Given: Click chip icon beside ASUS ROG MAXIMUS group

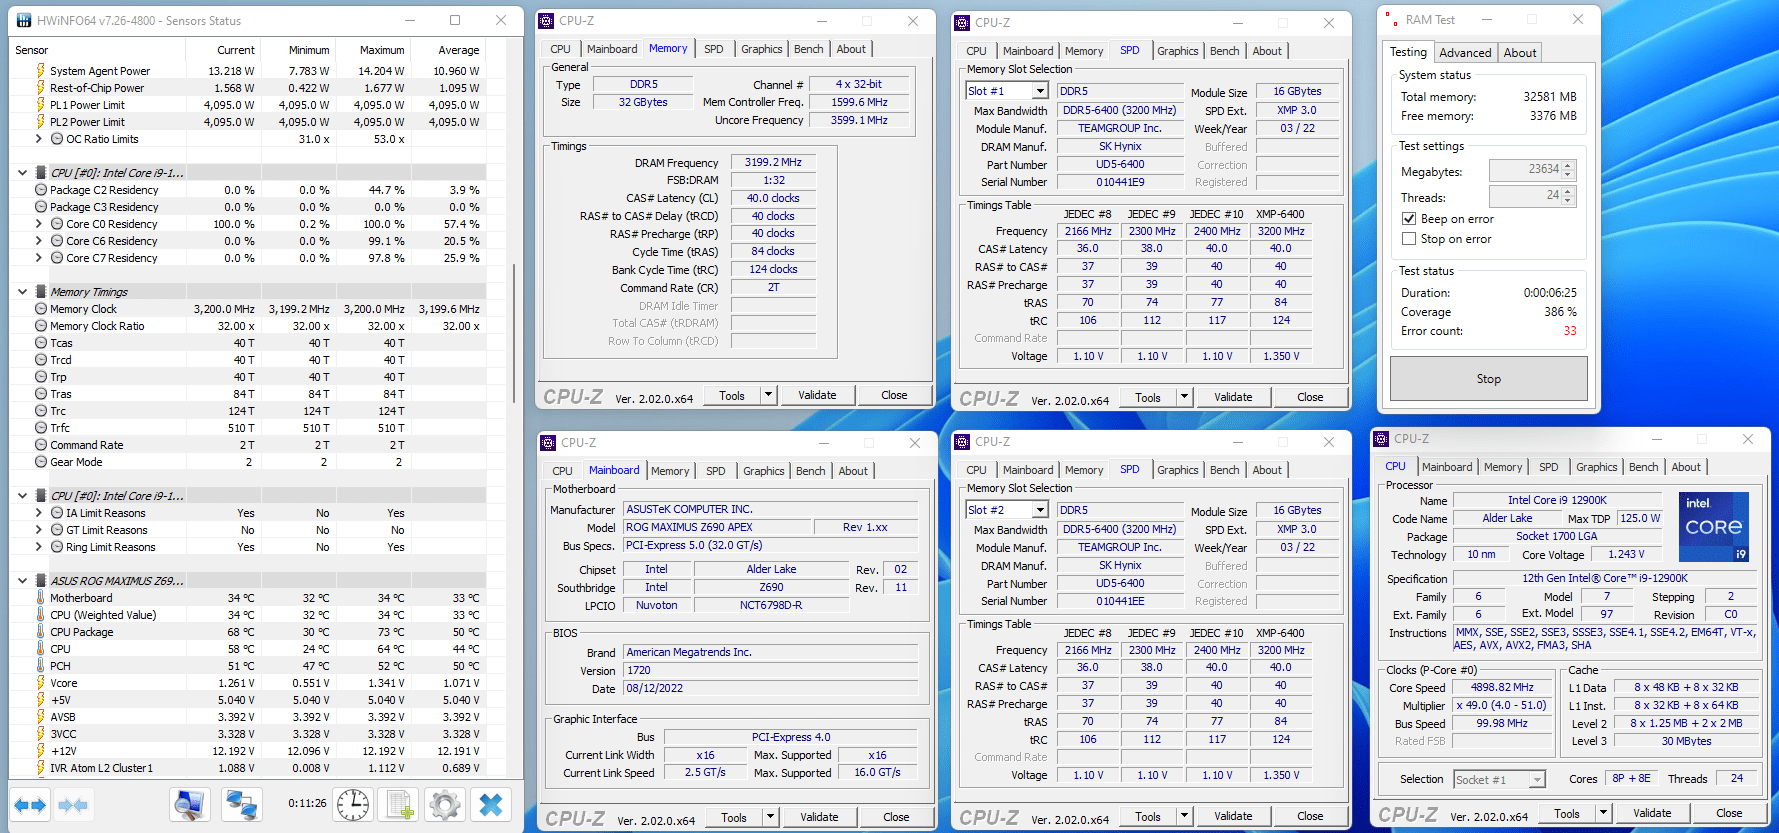Looking at the screenshot, I should (41, 581).
